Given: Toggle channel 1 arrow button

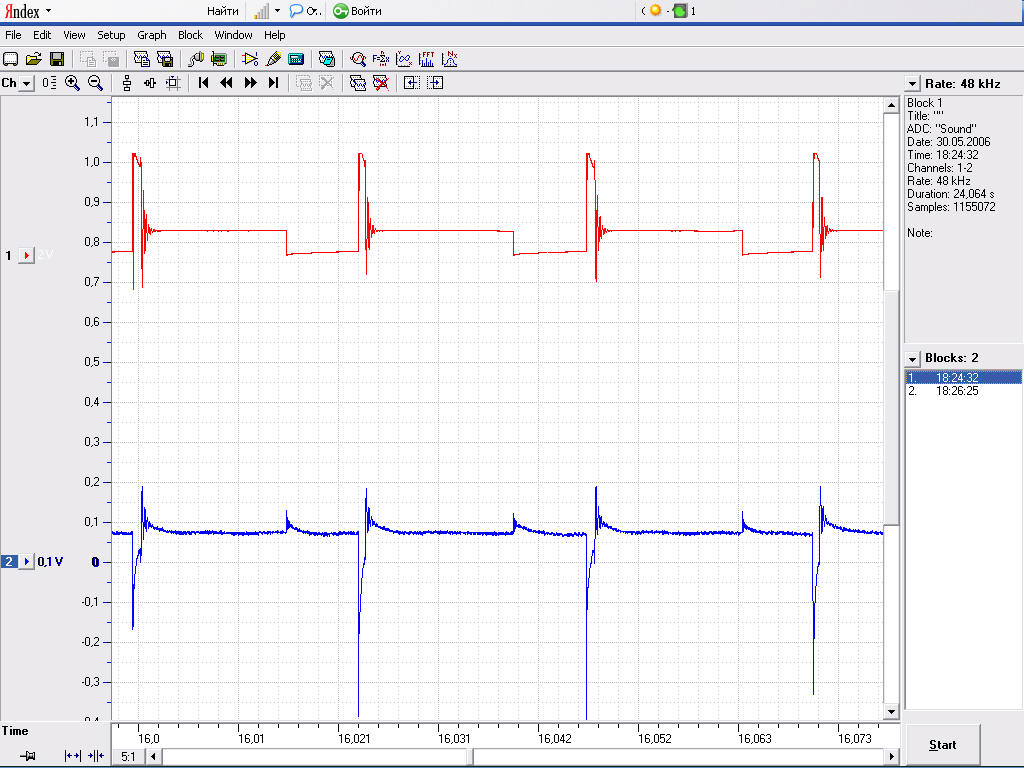Looking at the screenshot, I should [26, 255].
